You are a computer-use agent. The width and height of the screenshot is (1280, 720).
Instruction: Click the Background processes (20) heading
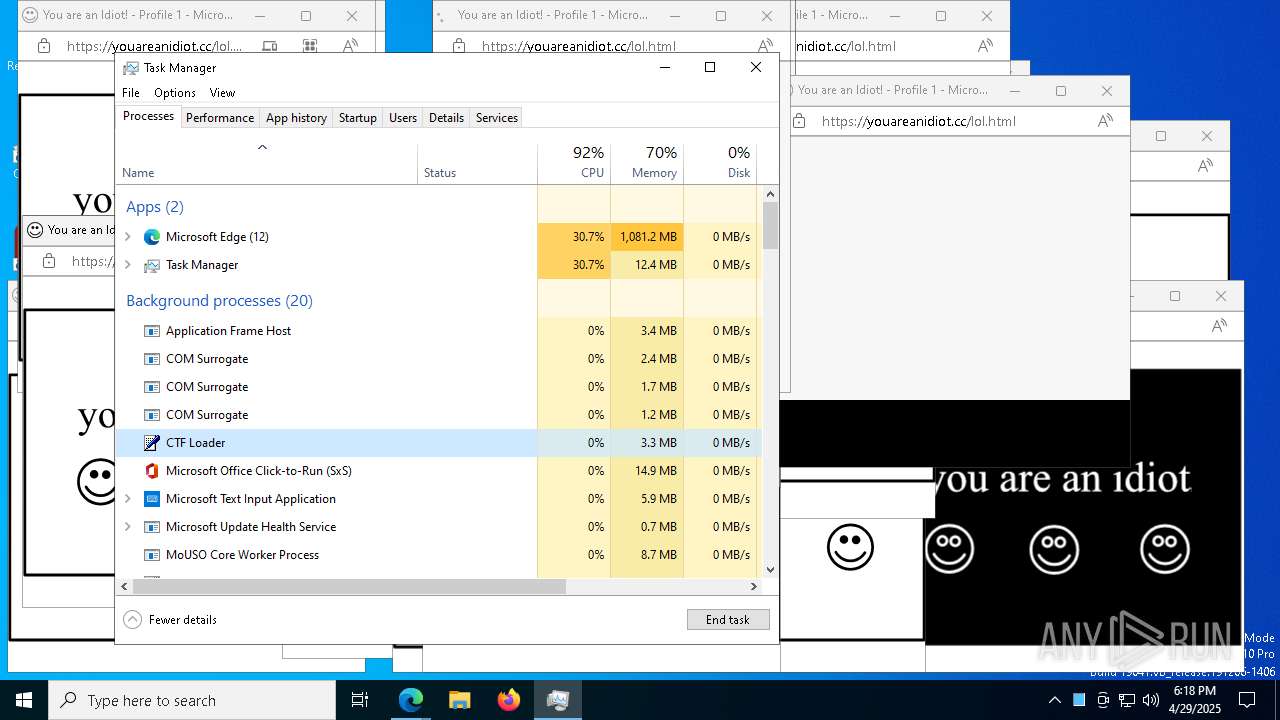219,301
